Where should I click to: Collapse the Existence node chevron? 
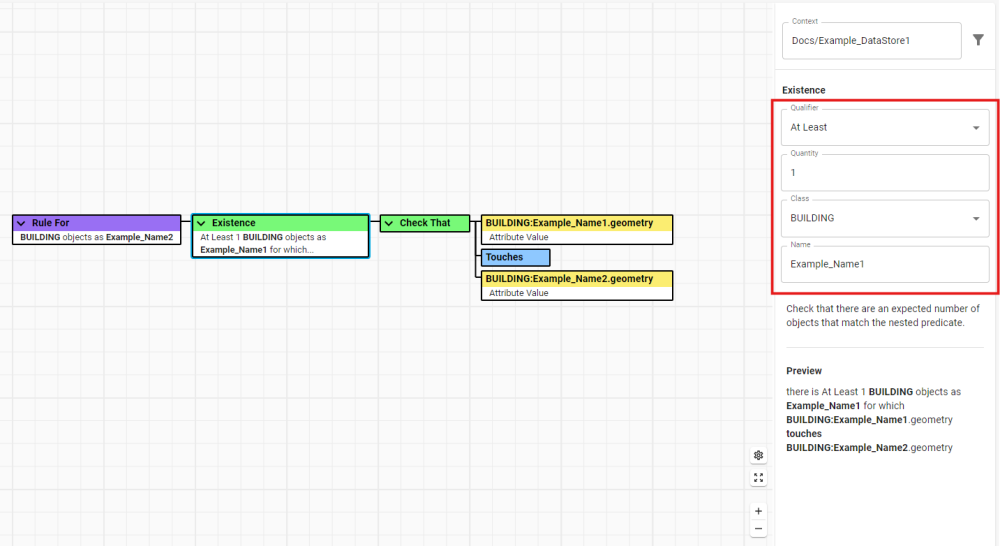(x=200, y=223)
